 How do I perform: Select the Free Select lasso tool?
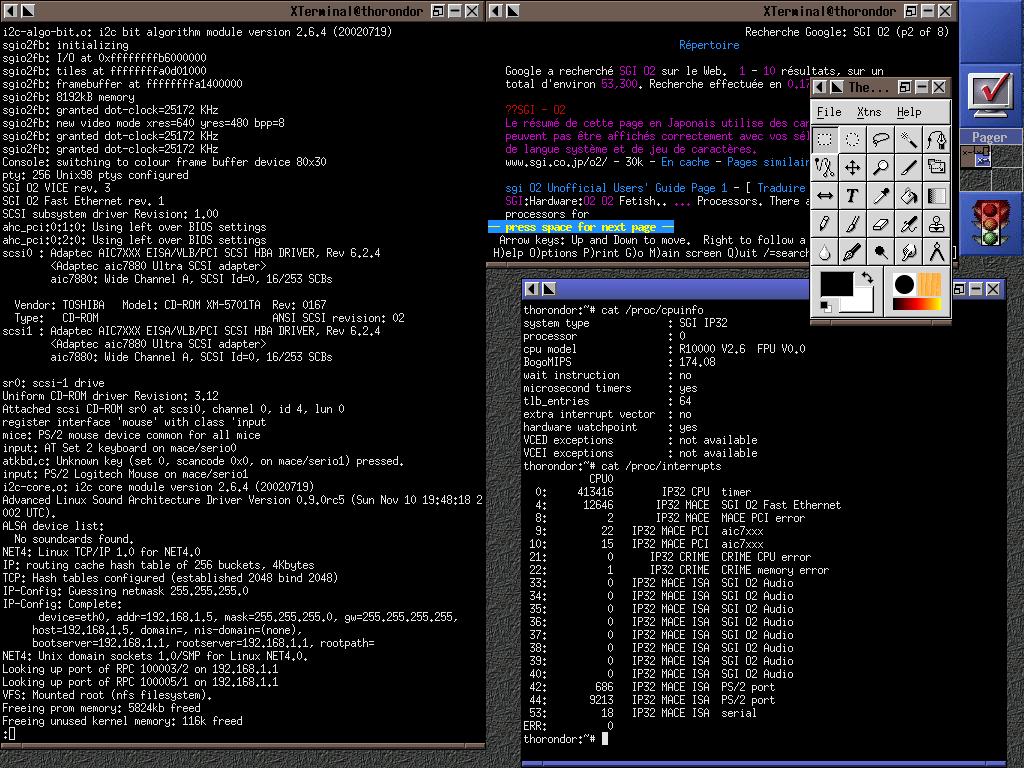pos(880,140)
